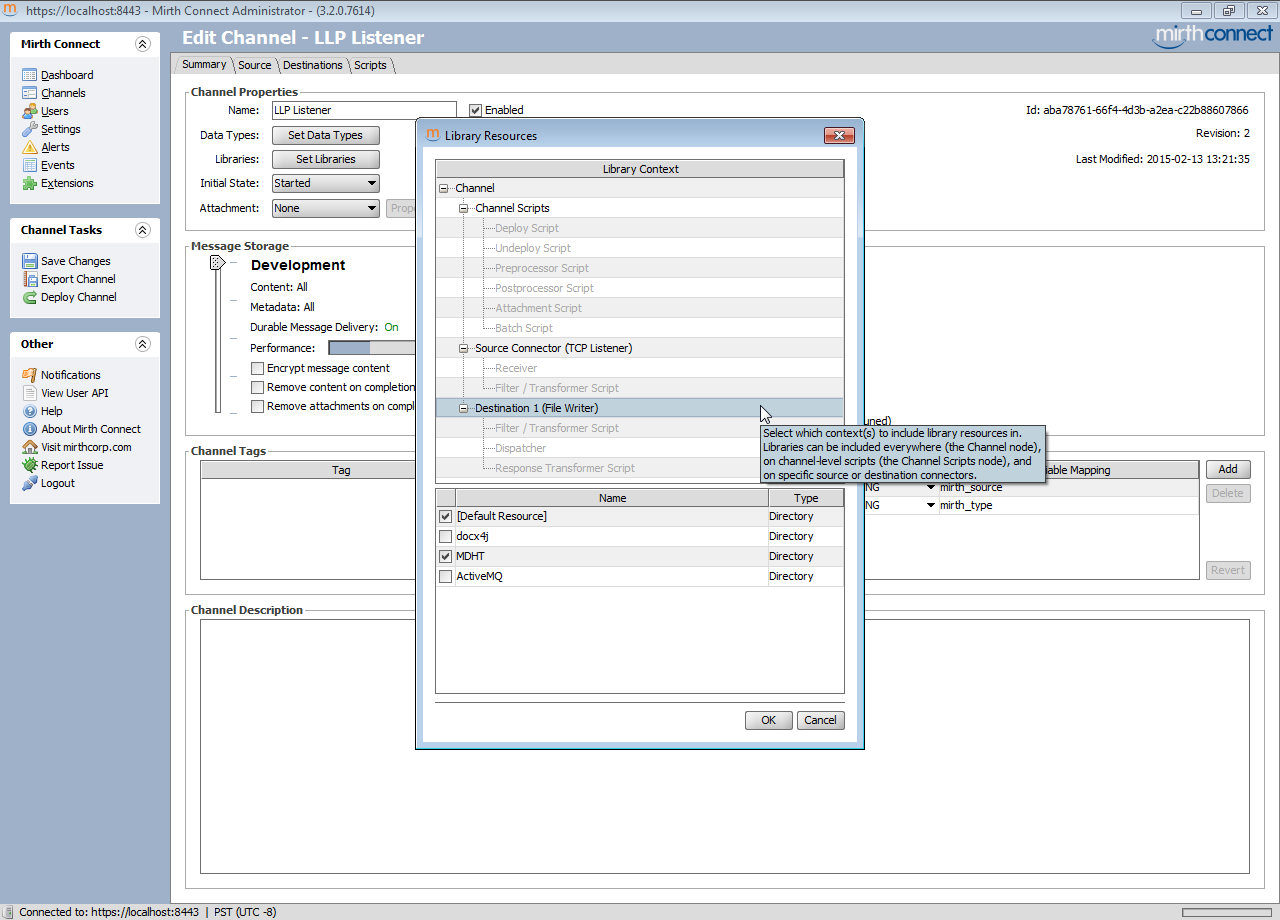Select the Response Transformer Script row

(640, 468)
